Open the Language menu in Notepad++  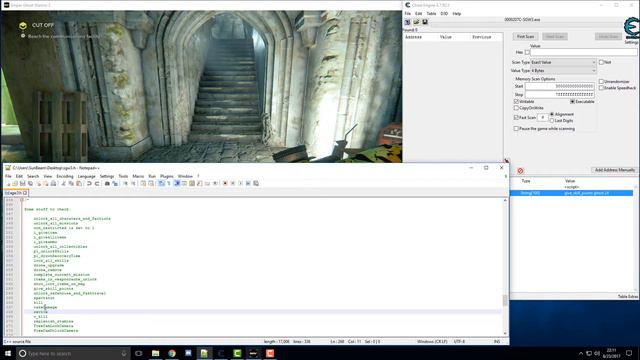coord(87,176)
